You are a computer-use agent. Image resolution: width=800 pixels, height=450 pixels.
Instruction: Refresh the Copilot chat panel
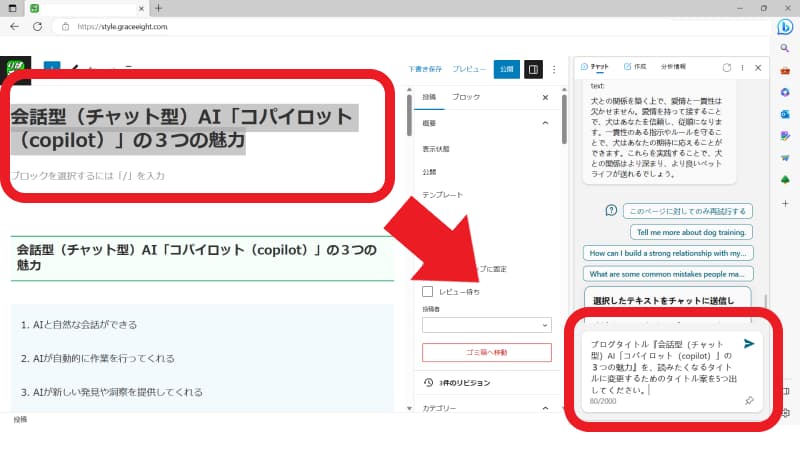point(727,67)
